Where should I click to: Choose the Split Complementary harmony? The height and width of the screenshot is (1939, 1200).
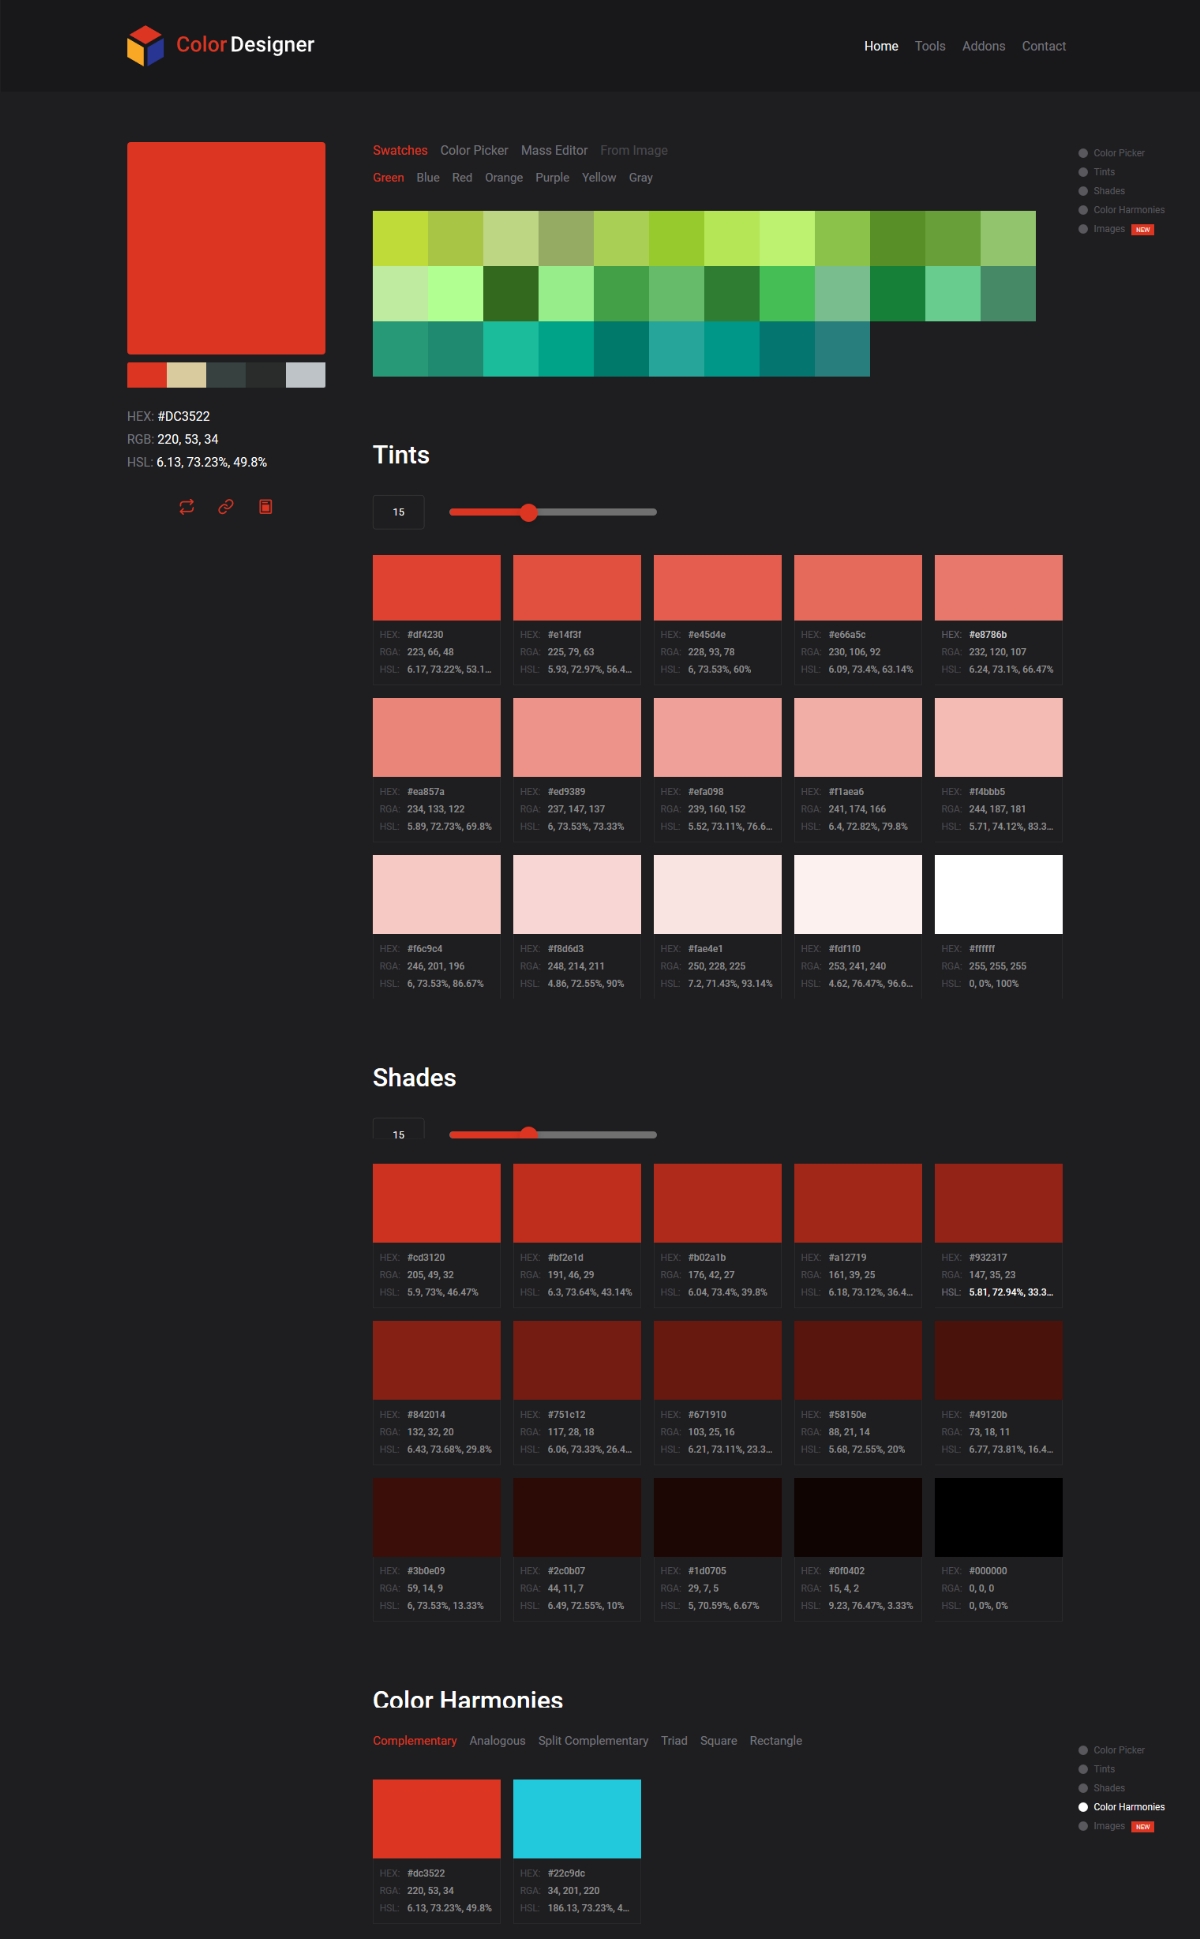click(593, 1741)
